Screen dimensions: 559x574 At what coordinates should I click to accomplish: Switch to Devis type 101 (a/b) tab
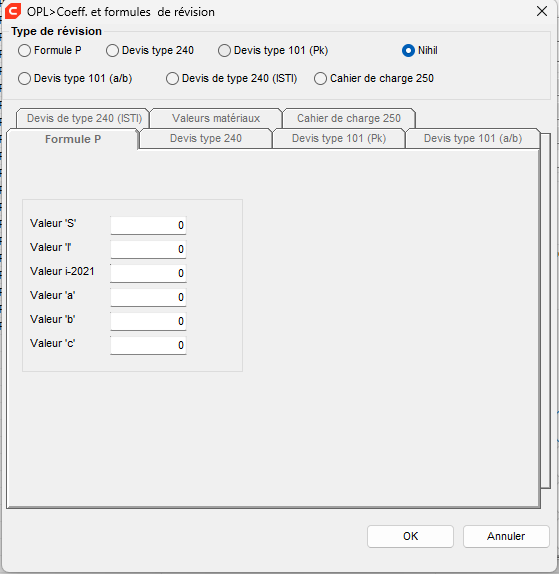[x=473, y=138]
